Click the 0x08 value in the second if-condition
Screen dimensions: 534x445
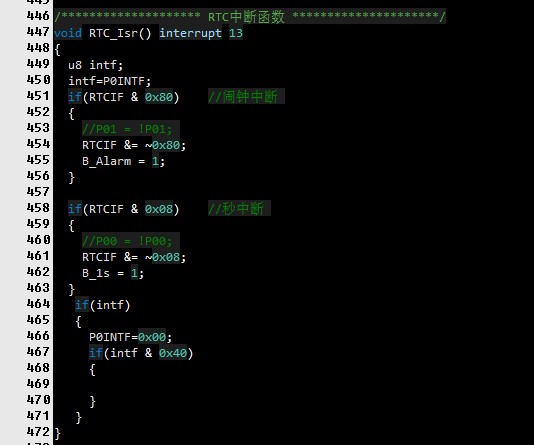159,209
